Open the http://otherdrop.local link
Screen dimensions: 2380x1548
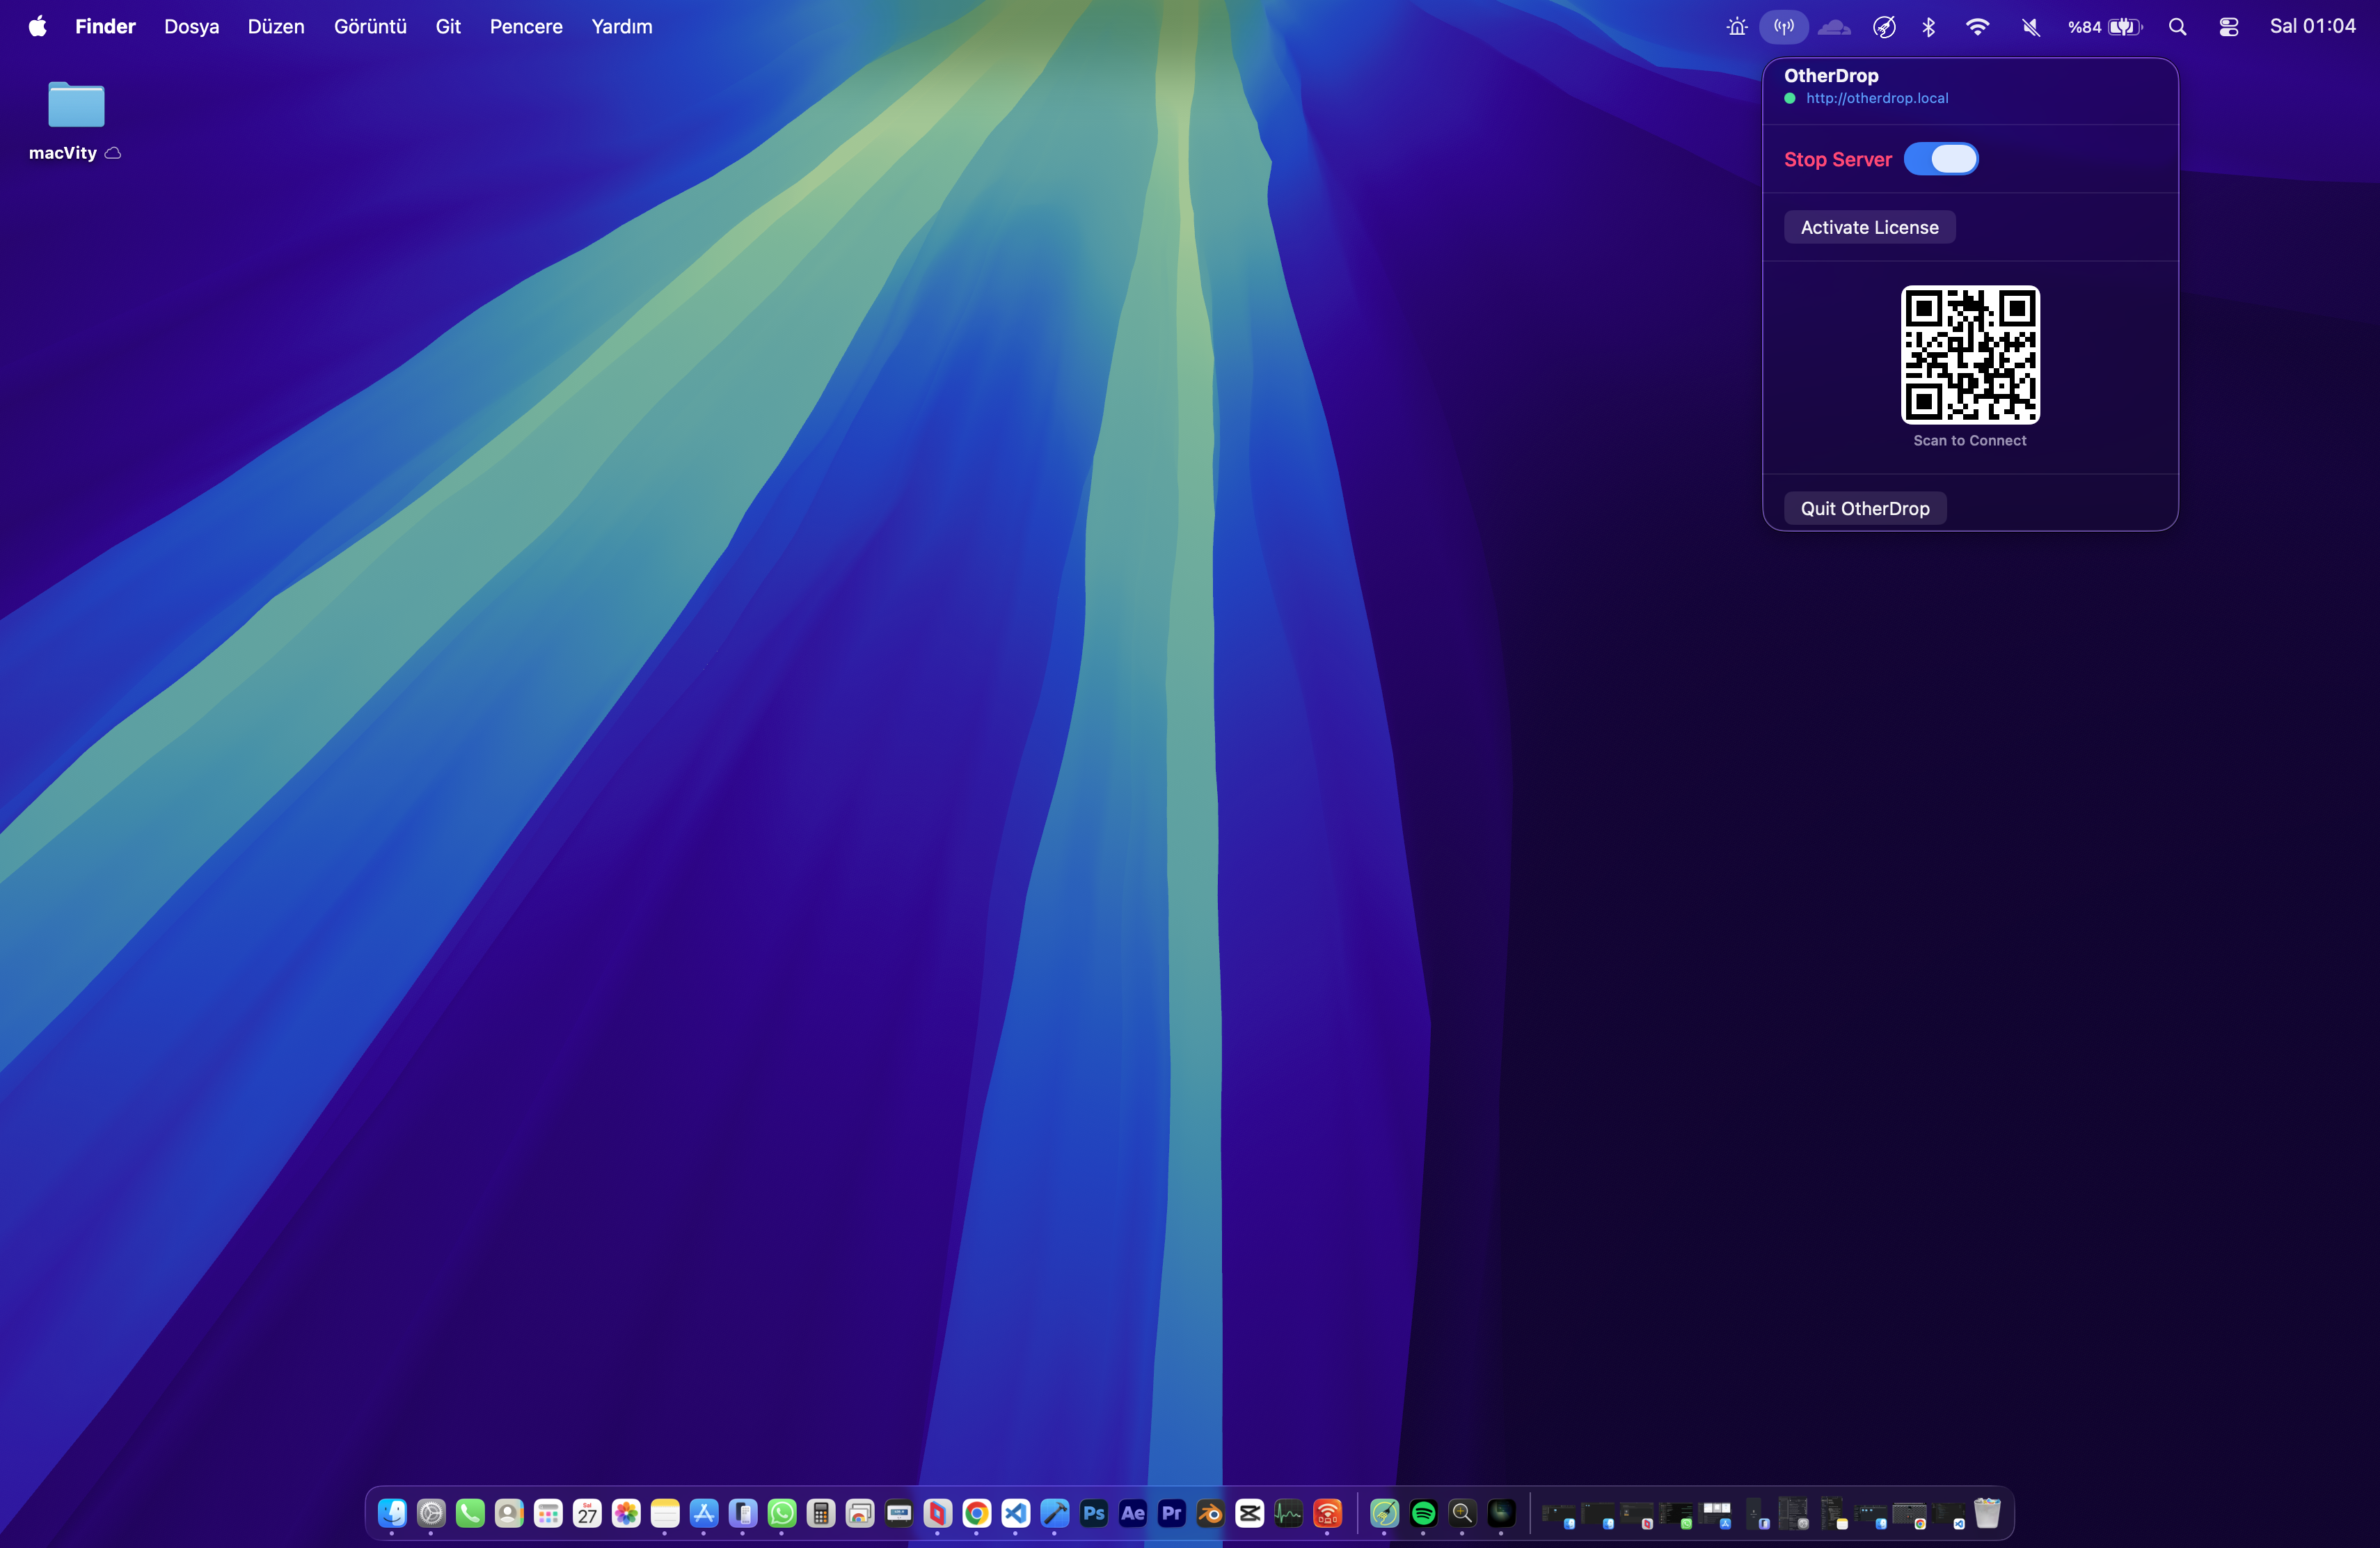1876,98
